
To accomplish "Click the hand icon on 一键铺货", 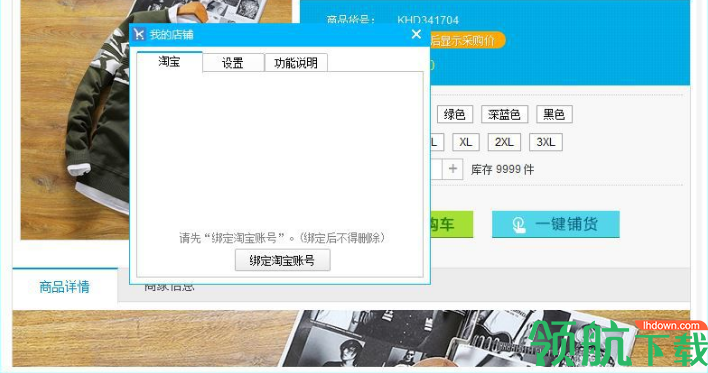I will [x=519, y=224].
